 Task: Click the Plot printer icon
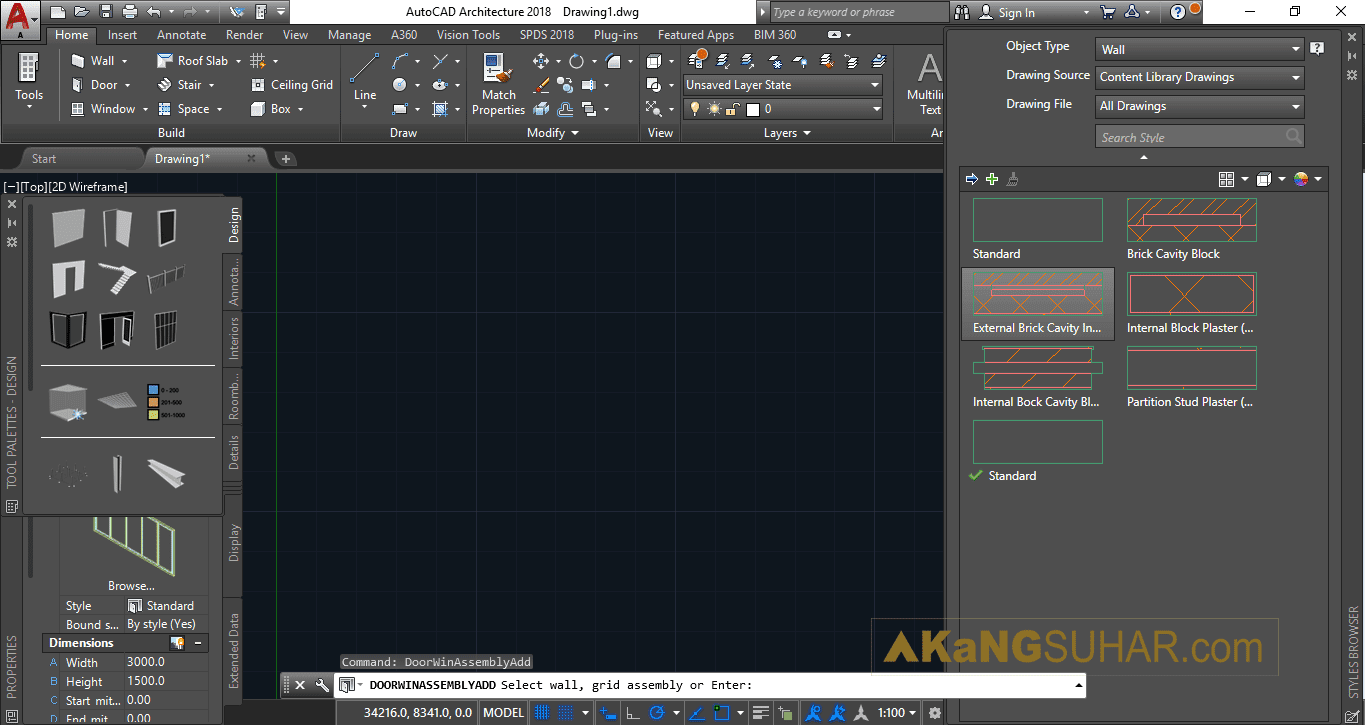click(129, 12)
